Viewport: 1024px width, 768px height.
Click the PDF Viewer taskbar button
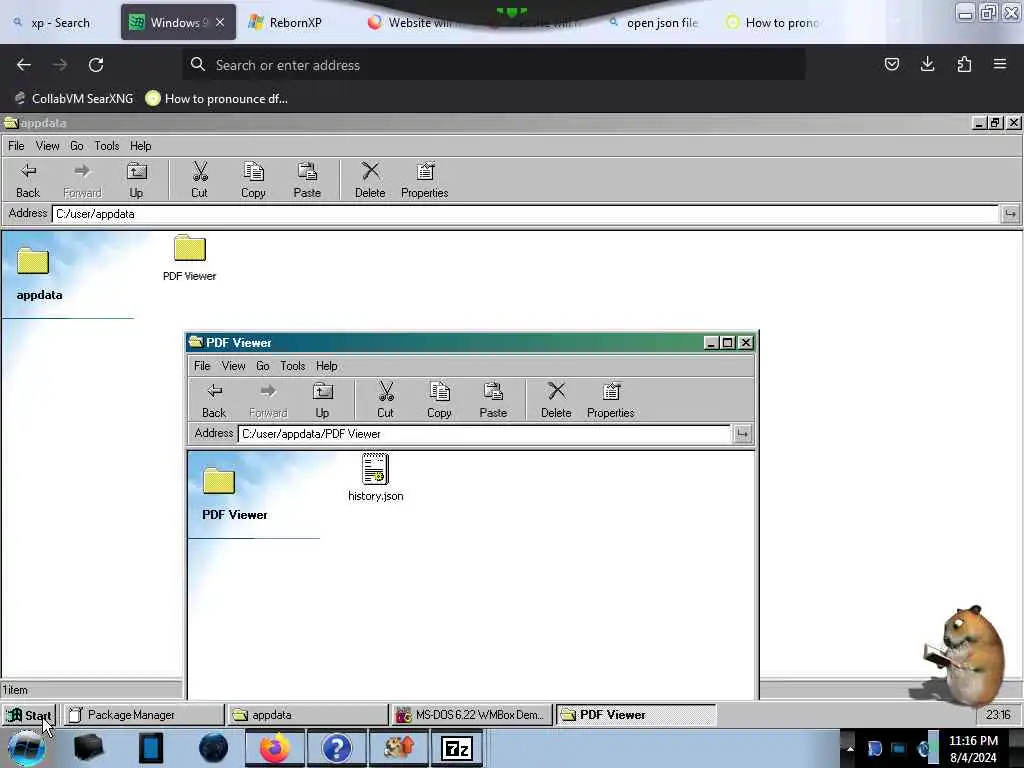point(636,715)
